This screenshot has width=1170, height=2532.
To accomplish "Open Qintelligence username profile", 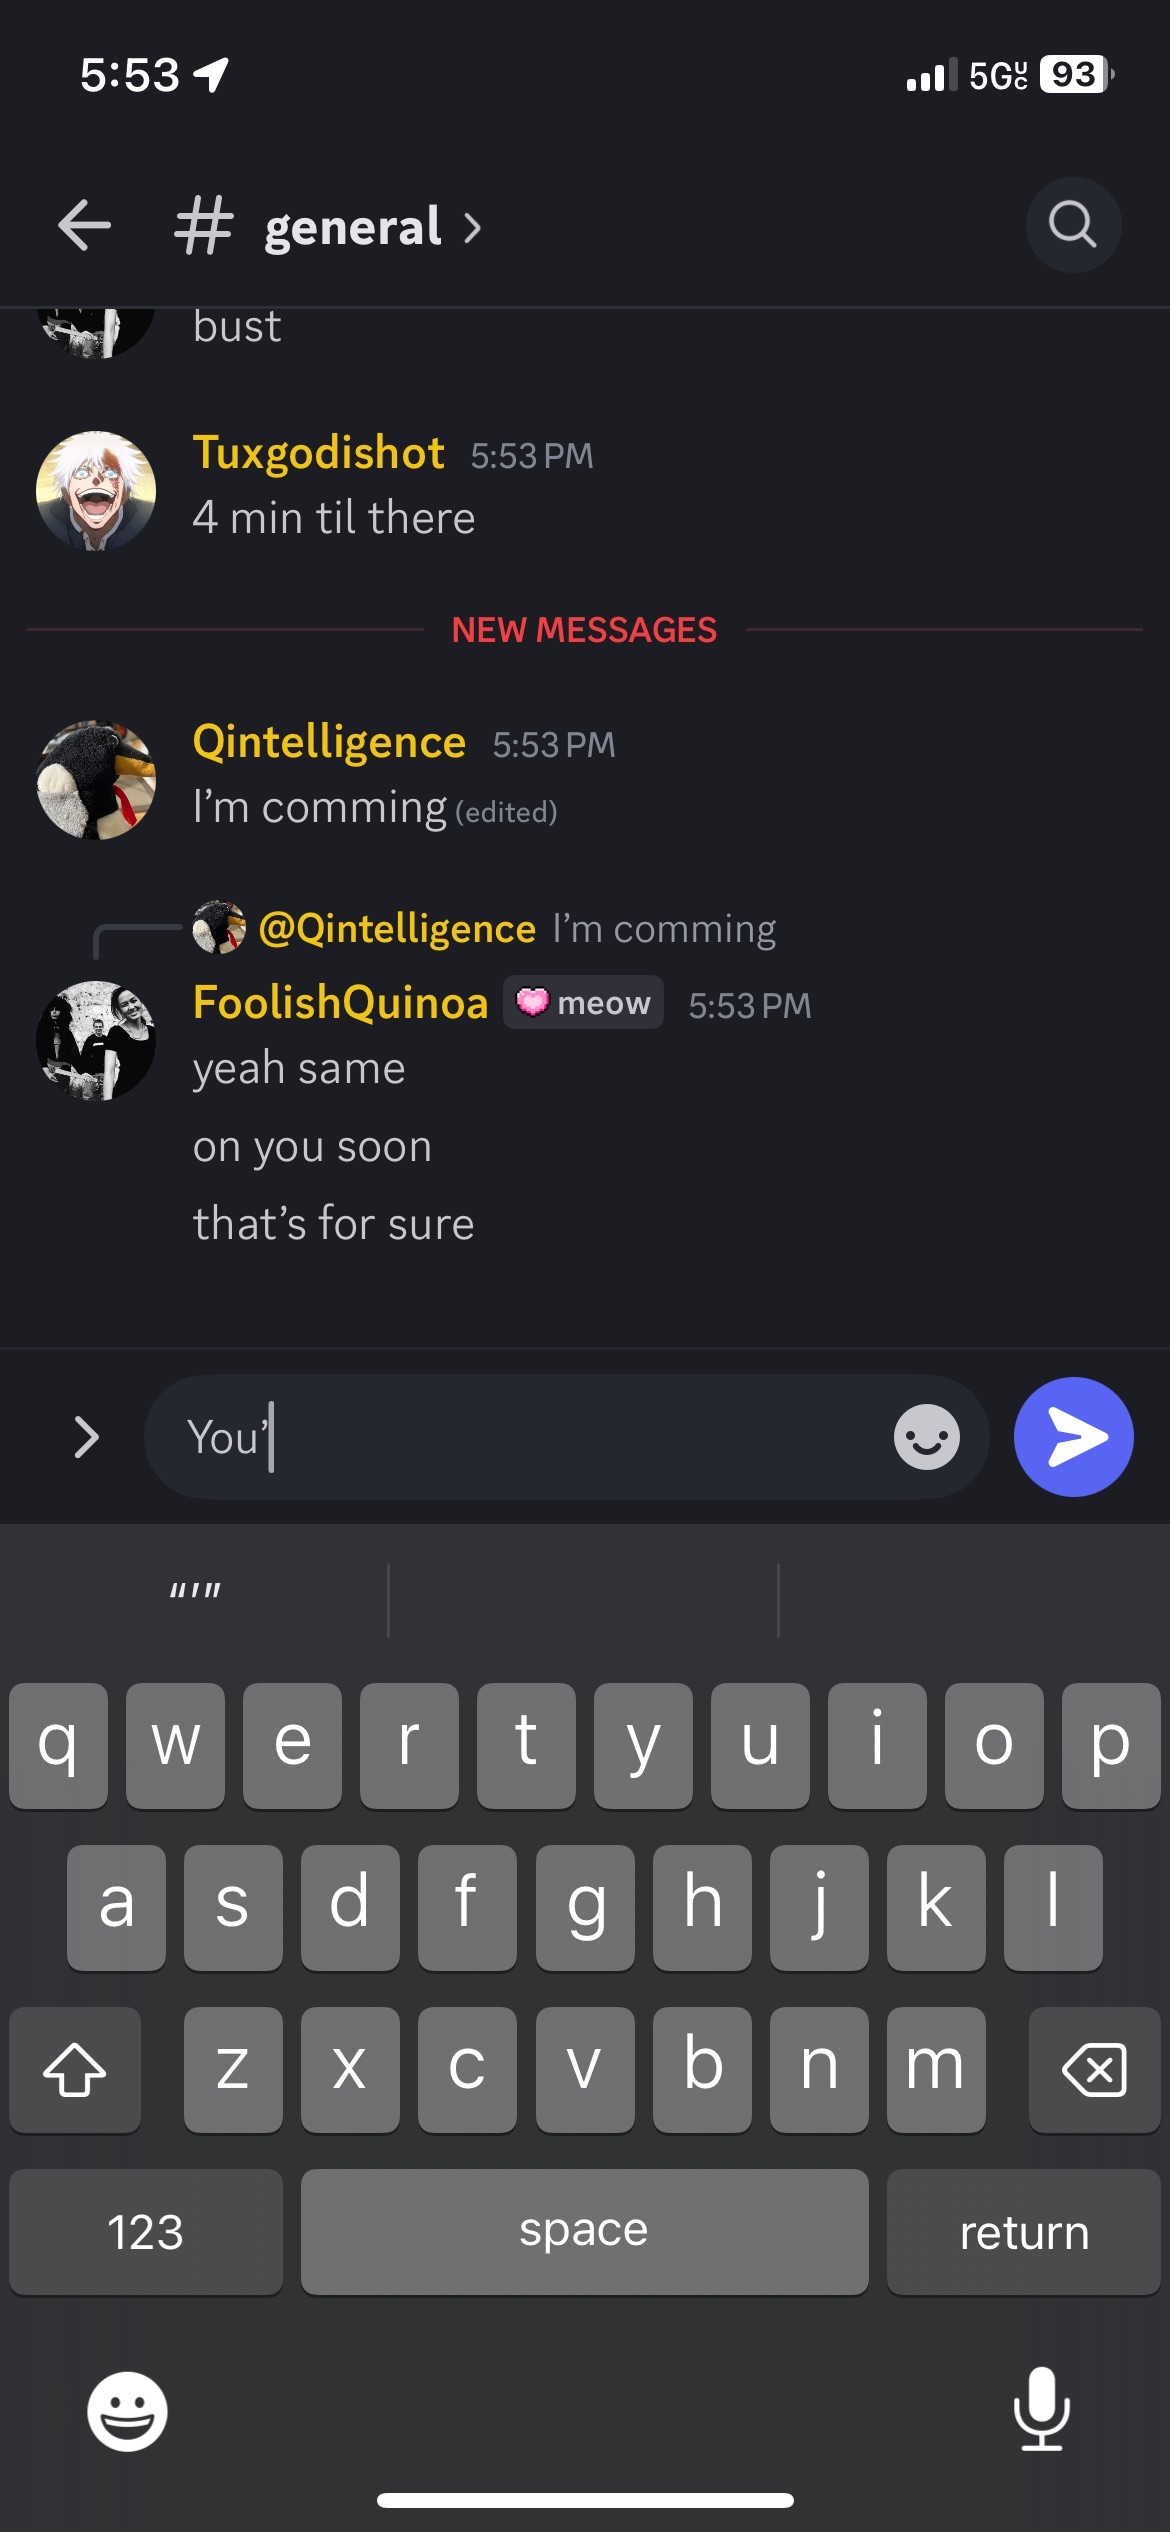I will 329,742.
